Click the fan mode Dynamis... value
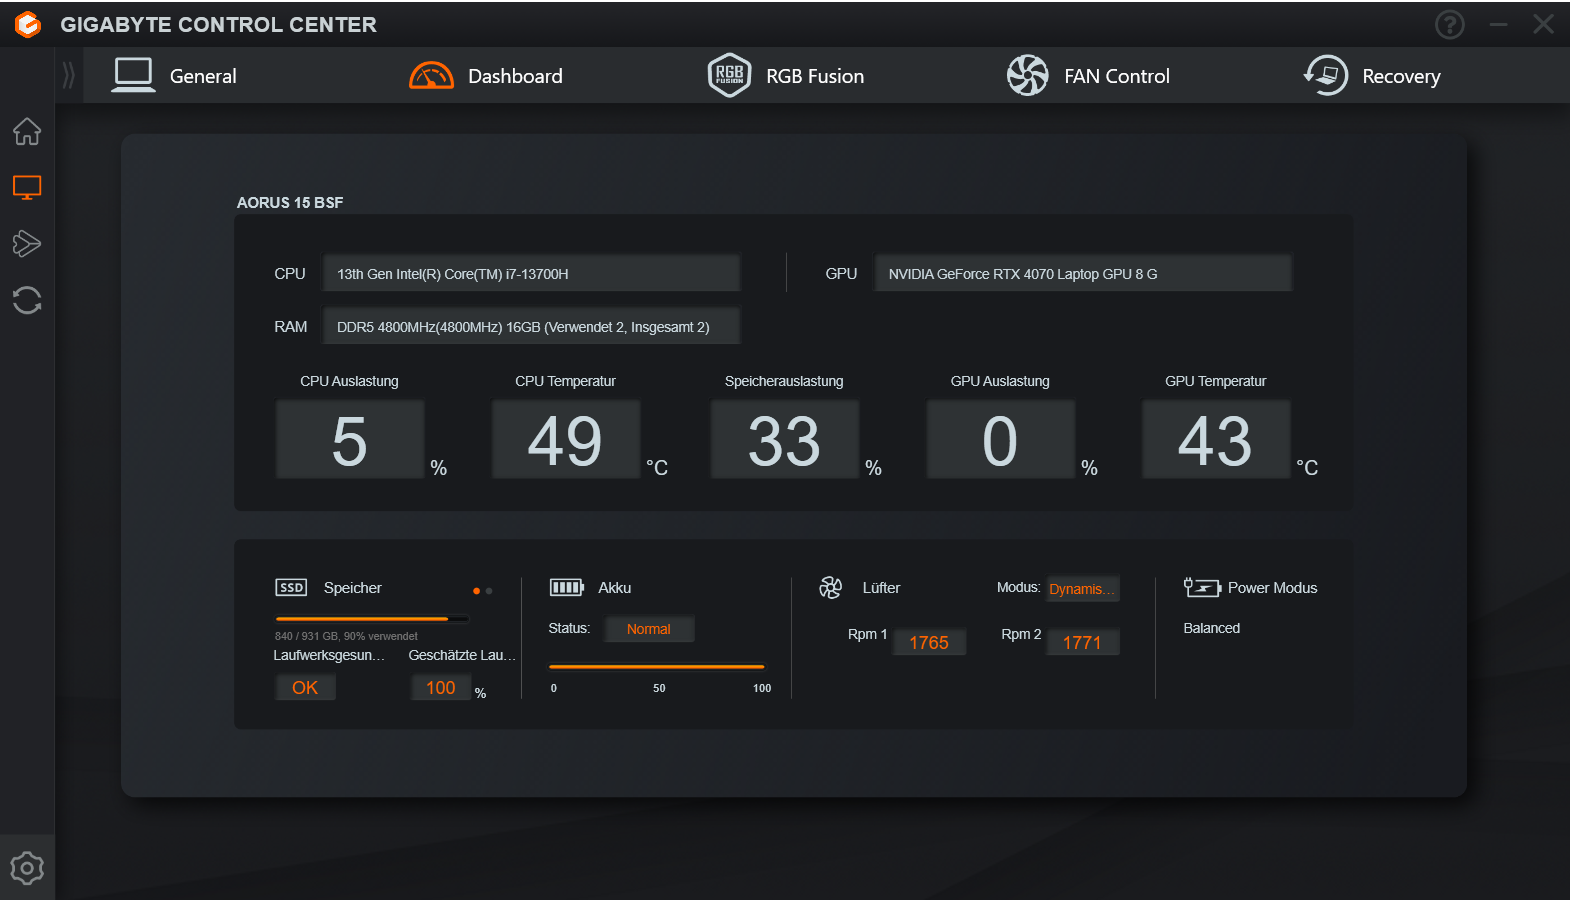The width and height of the screenshot is (1570, 900). point(1083,589)
